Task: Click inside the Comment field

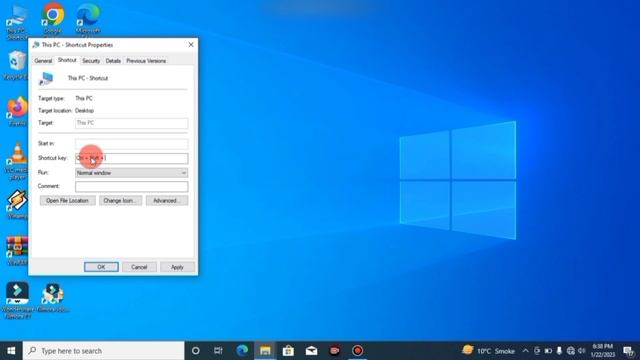Action: click(x=131, y=187)
